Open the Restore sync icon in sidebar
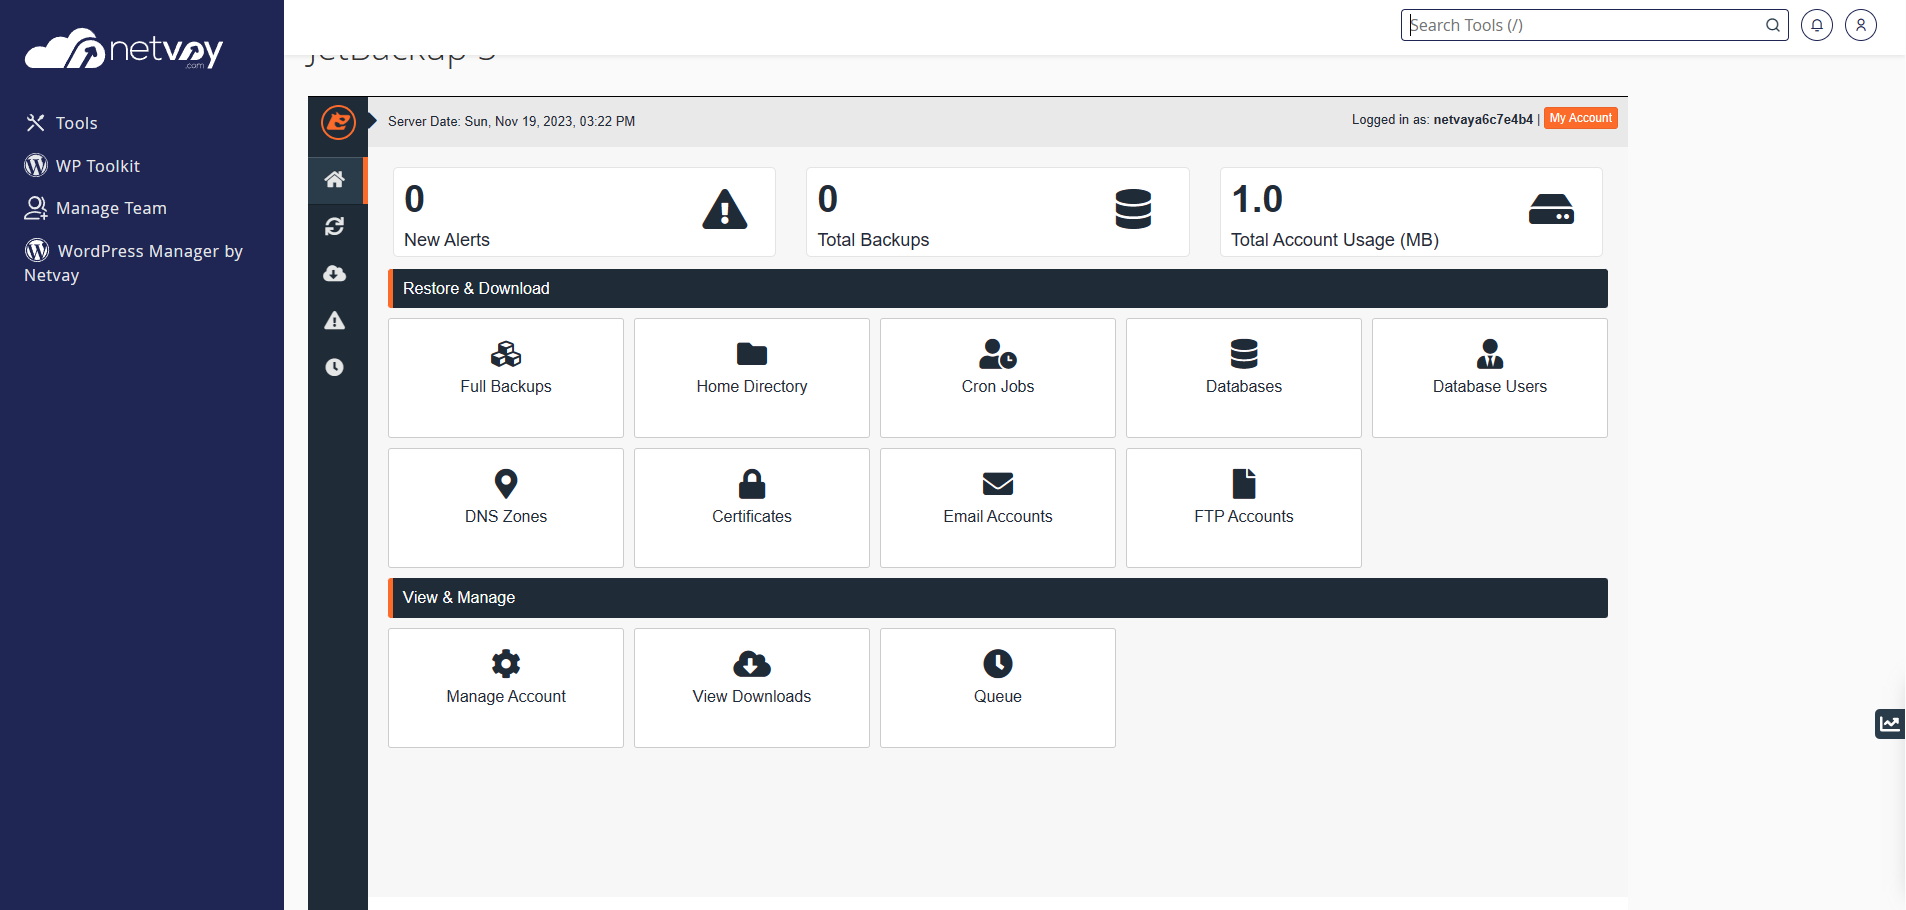 [335, 227]
